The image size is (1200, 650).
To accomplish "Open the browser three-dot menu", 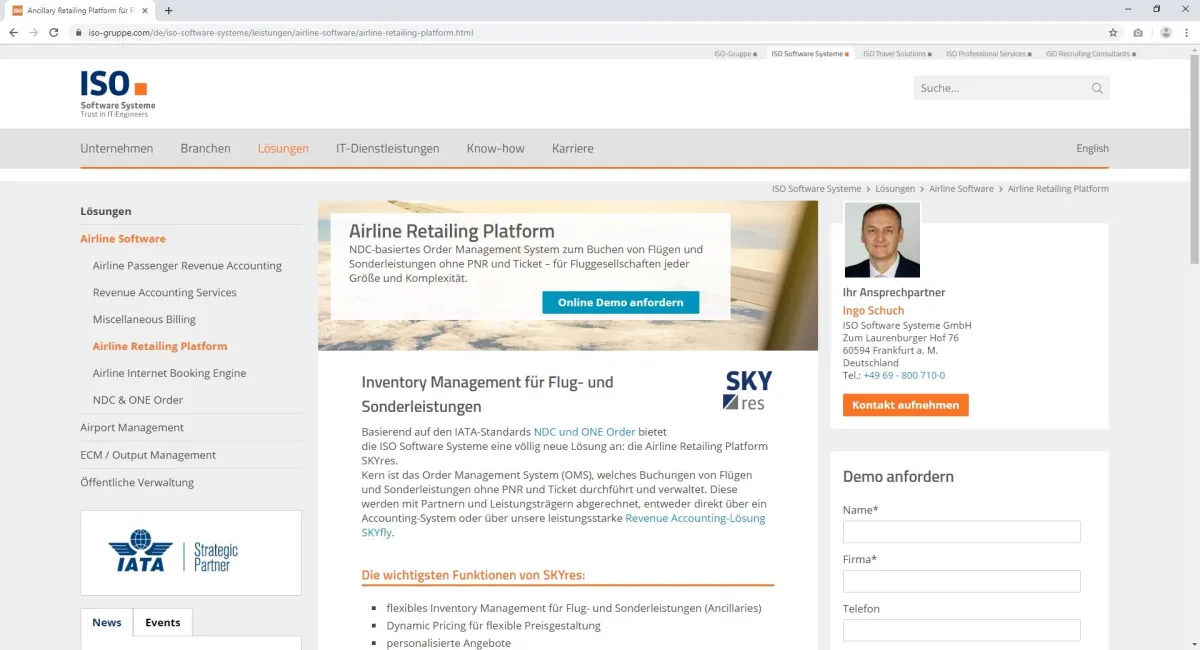I will 1188,32.
